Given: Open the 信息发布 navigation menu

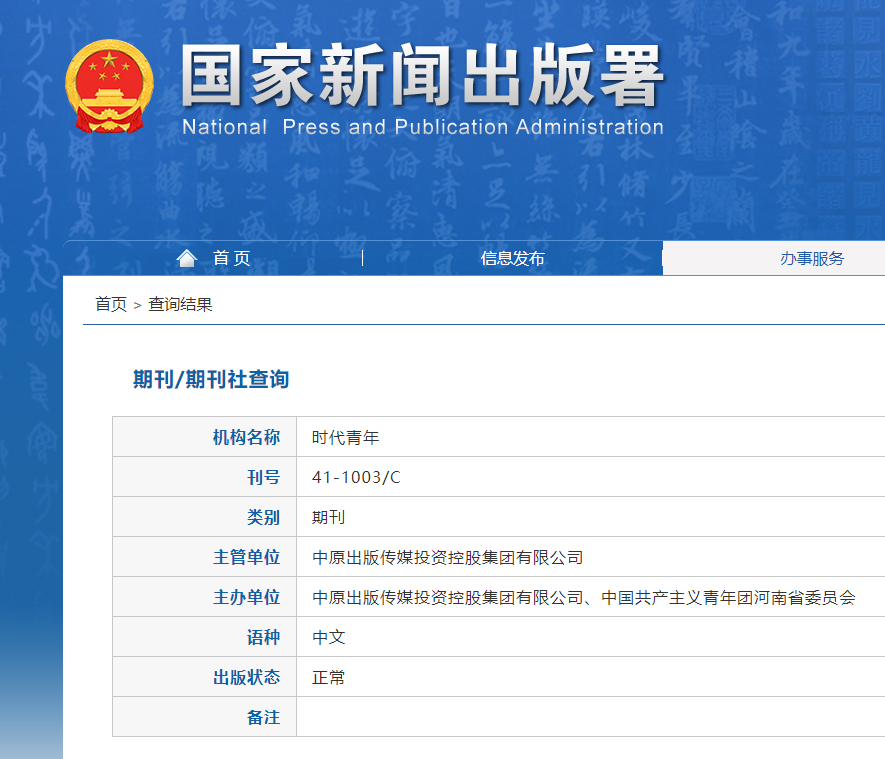Looking at the screenshot, I should click(x=512, y=258).
